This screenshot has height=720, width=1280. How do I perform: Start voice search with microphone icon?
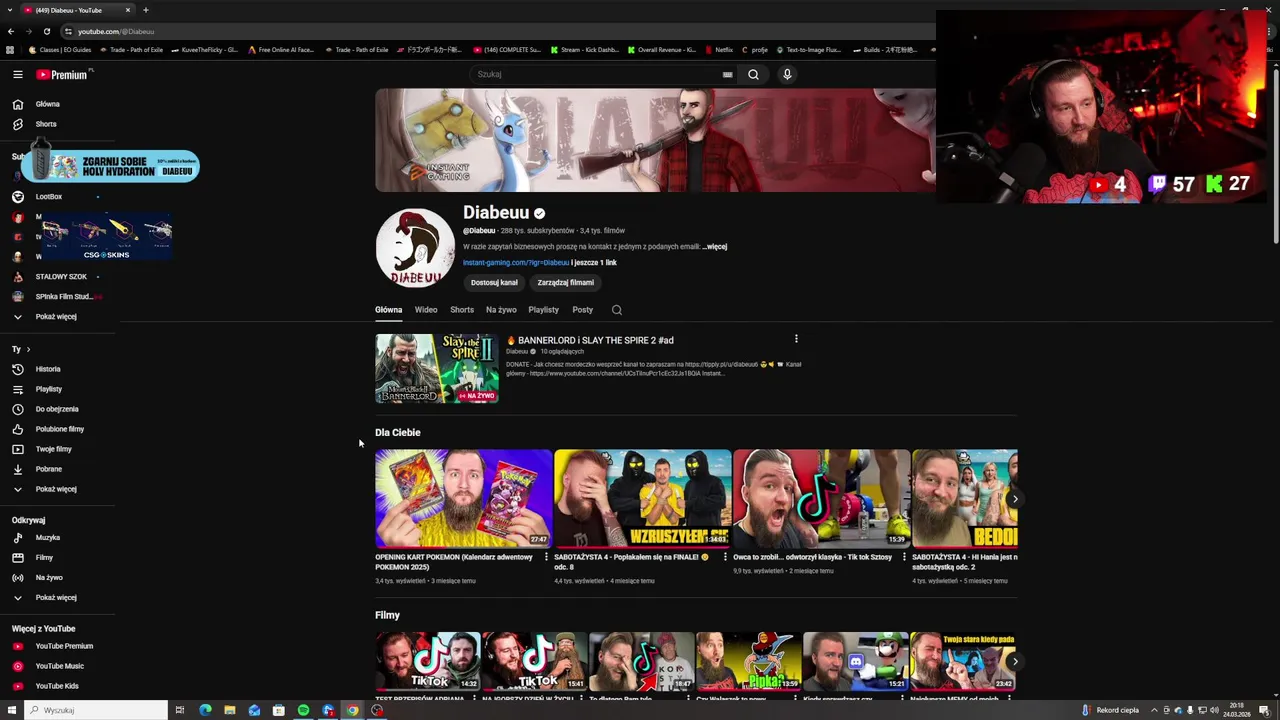click(787, 74)
